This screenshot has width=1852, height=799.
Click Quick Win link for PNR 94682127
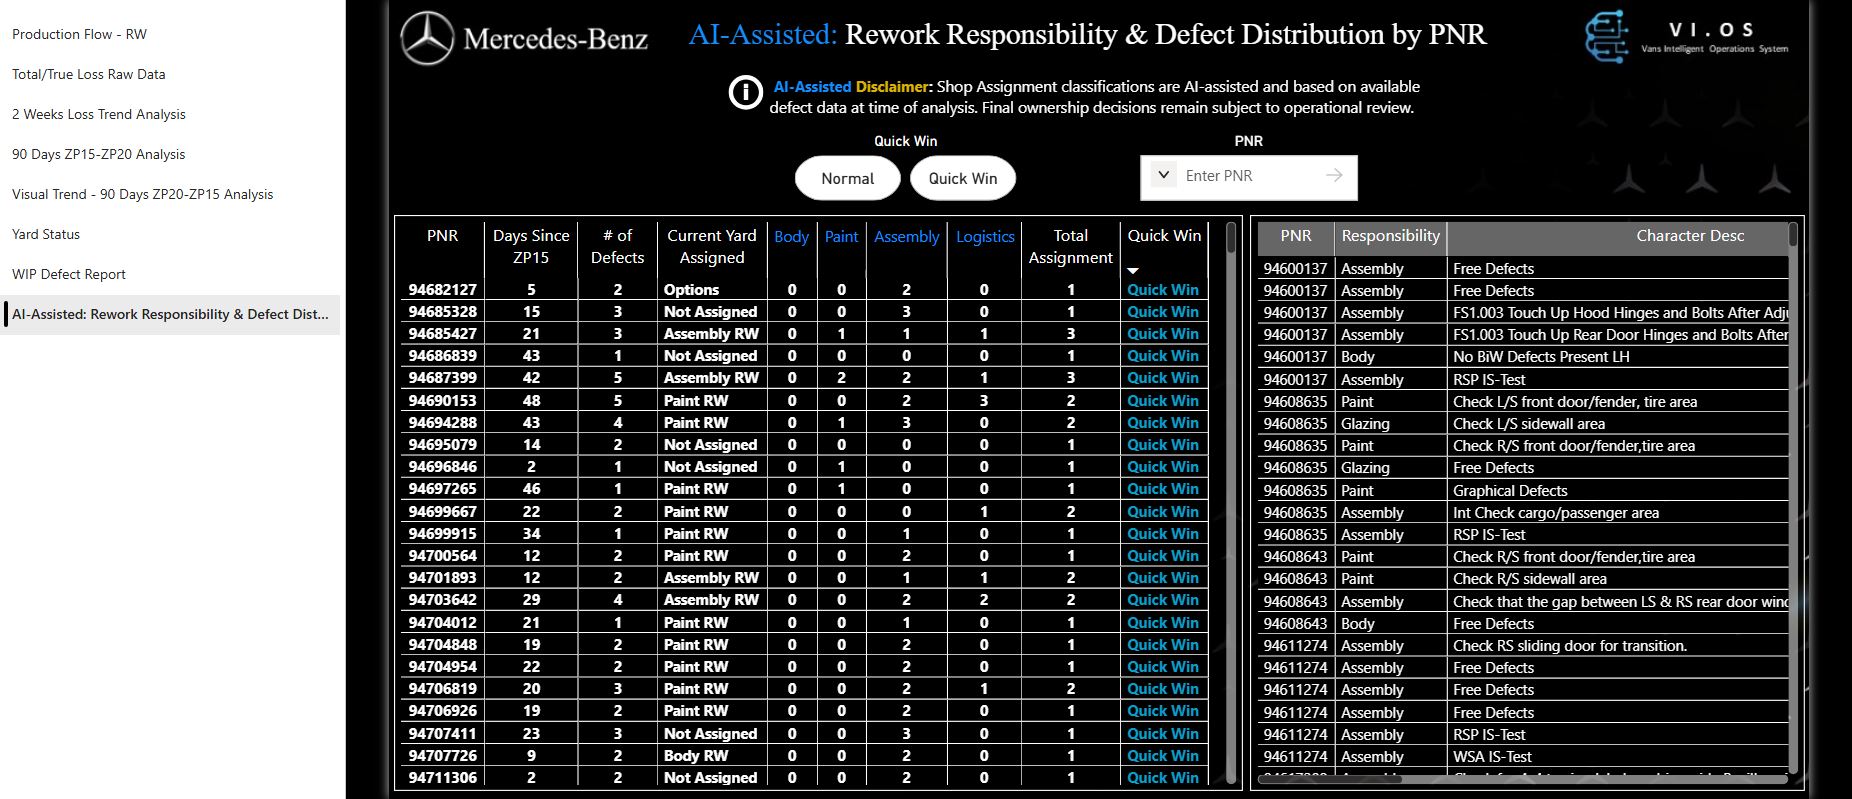click(x=1162, y=290)
